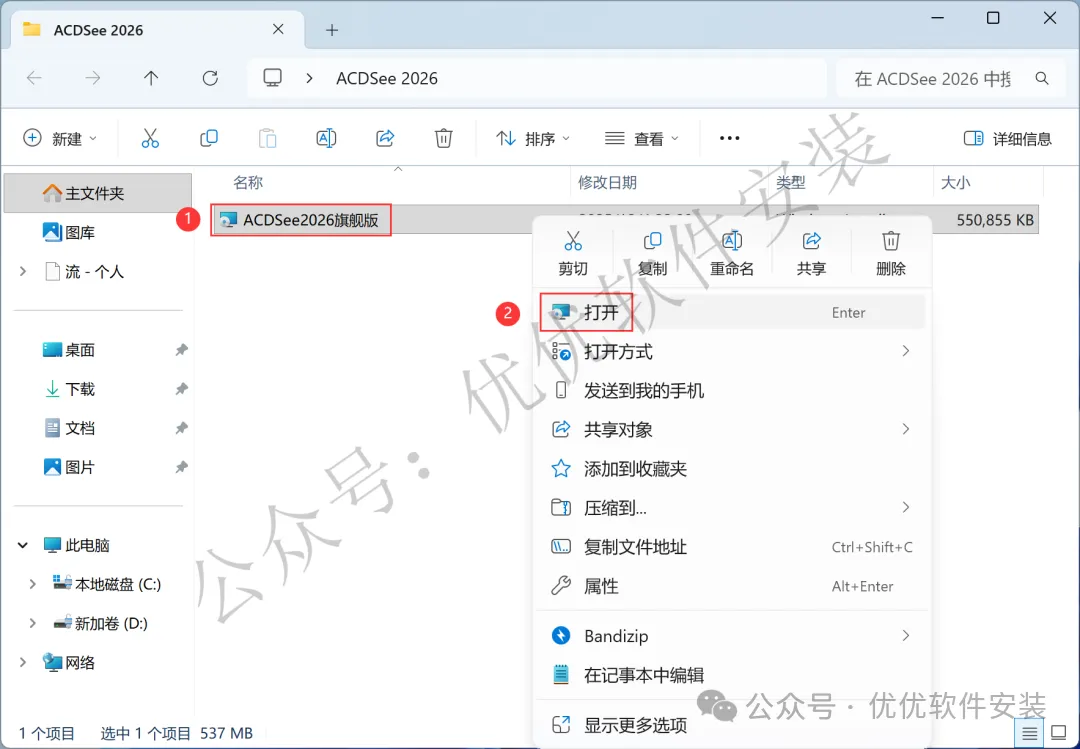Screen dimensions: 1080x749
Task: Open the 查看 view dropdown
Action: click(x=641, y=138)
